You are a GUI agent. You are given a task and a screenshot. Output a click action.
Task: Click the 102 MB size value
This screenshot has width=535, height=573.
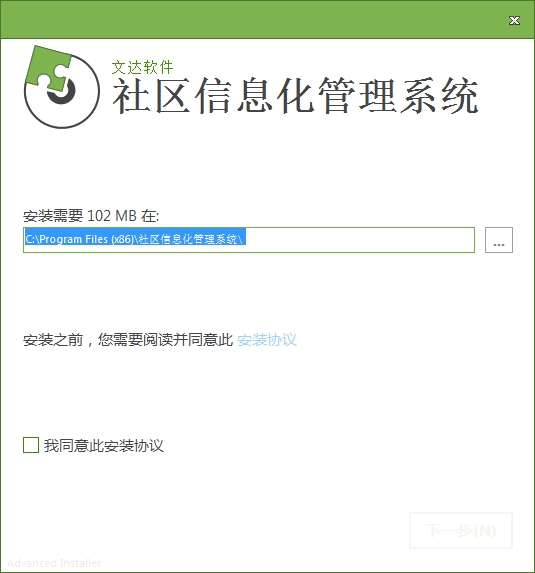(112, 216)
